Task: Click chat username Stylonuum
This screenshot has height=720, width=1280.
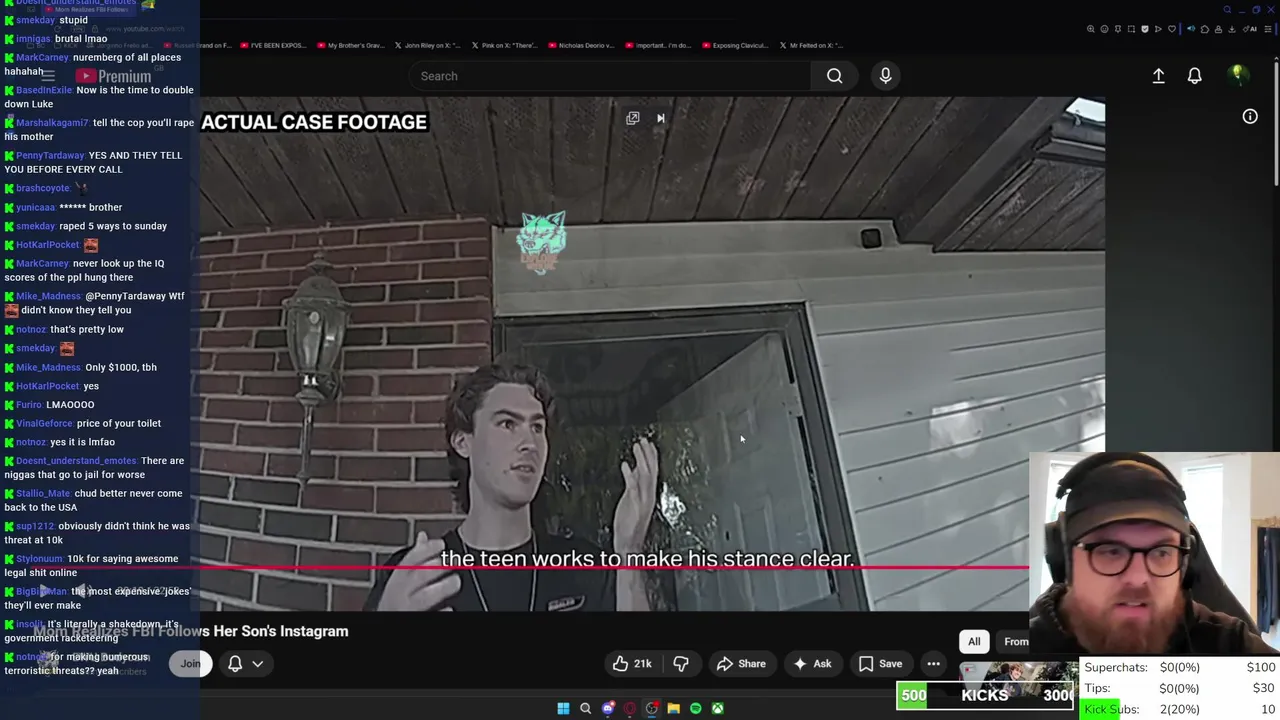Action: pos(39,559)
